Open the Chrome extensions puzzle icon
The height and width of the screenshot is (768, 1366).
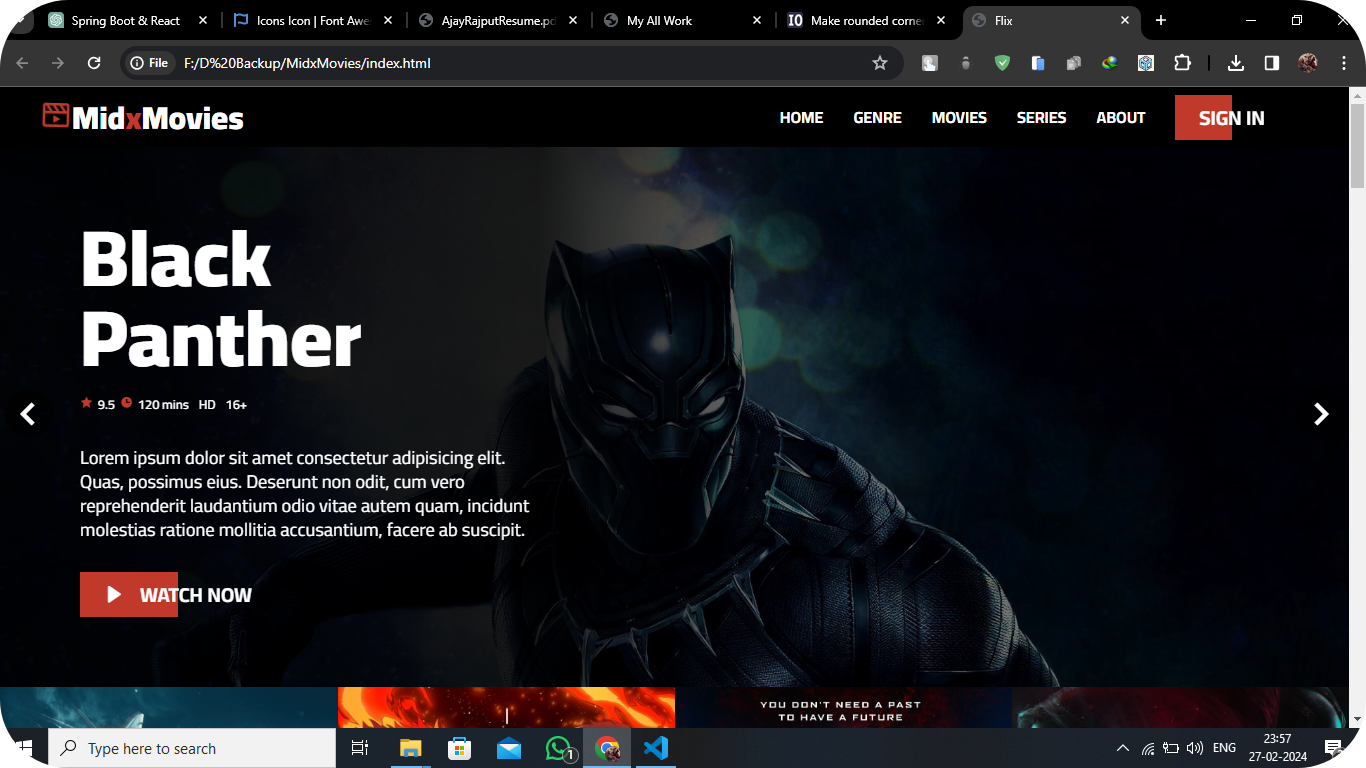point(1182,63)
